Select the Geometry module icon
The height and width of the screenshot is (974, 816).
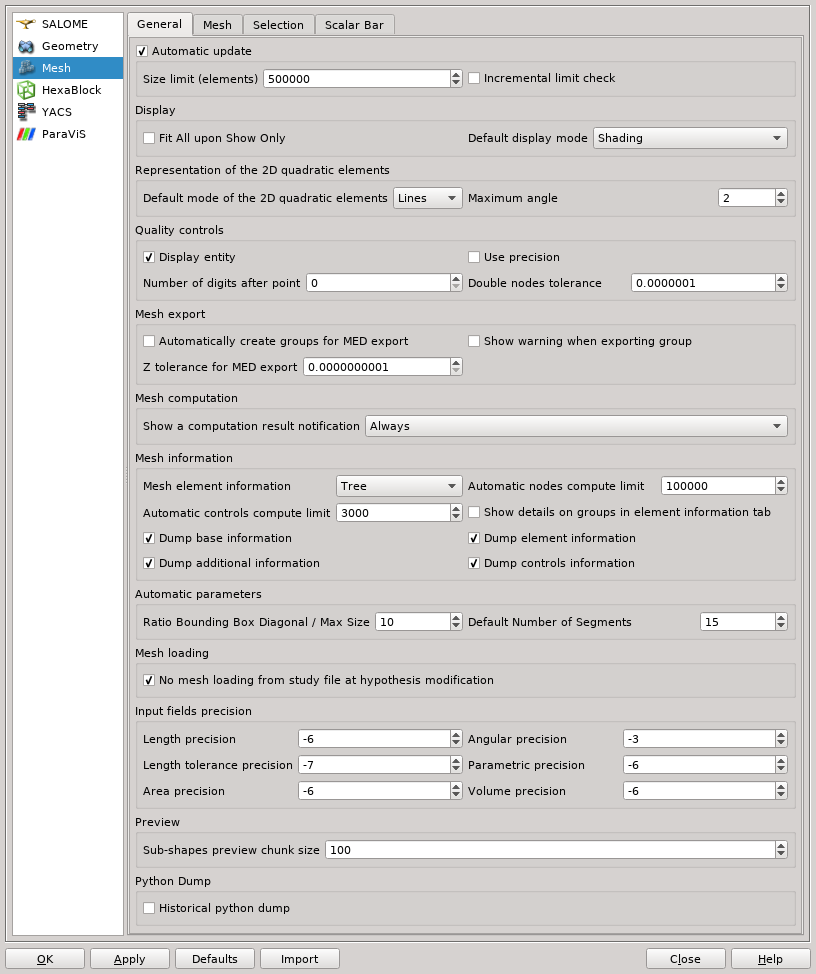pyautogui.click(x=26, y=46)
